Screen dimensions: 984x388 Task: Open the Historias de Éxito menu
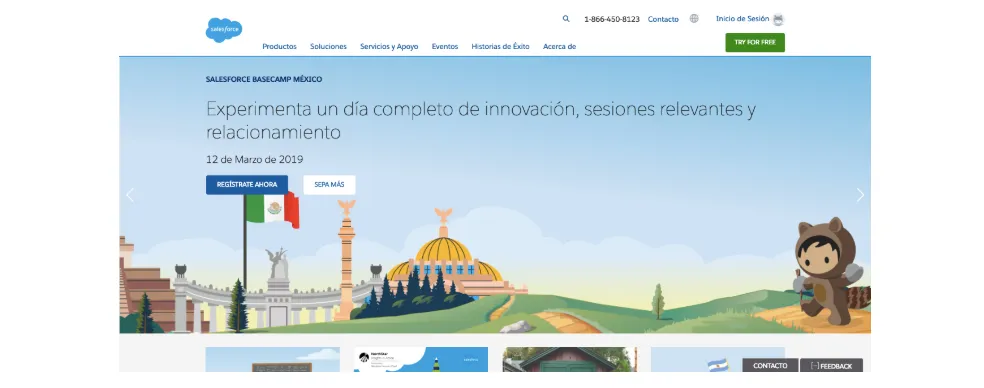coord(500,46)
